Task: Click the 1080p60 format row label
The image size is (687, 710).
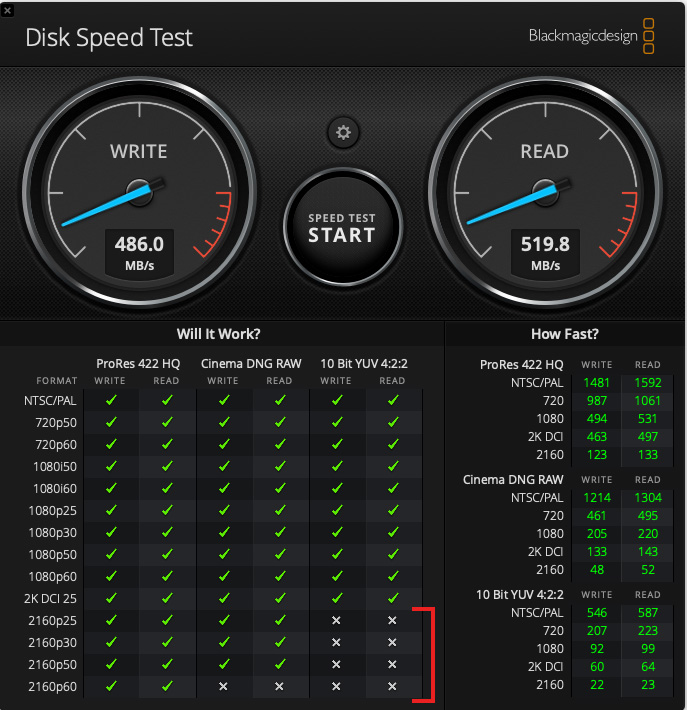Action: pyautogui.click(x=53, y=576)
